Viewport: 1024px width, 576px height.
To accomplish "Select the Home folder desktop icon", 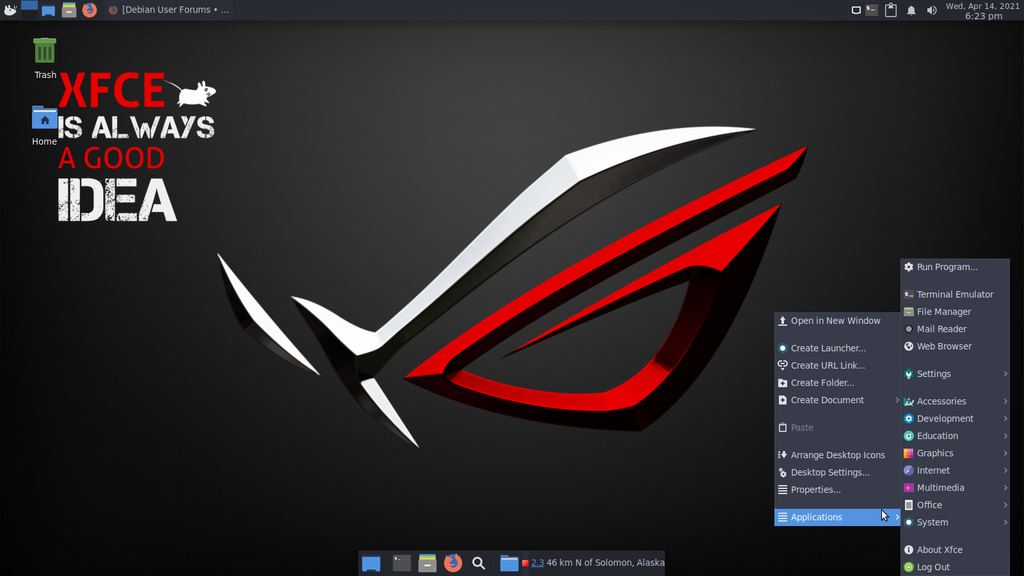I will point(44,126).
